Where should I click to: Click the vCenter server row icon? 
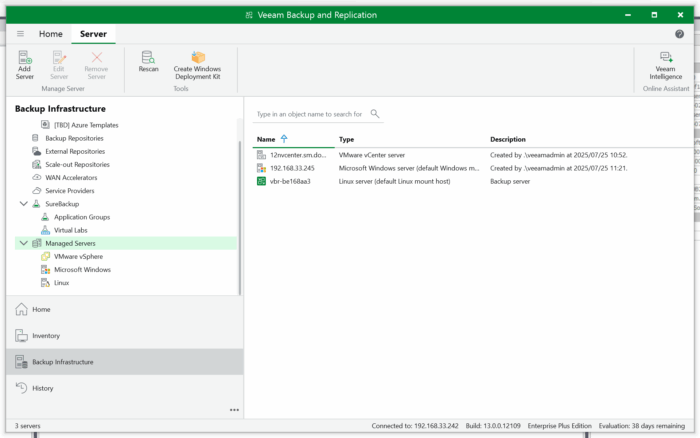[261, 155]
